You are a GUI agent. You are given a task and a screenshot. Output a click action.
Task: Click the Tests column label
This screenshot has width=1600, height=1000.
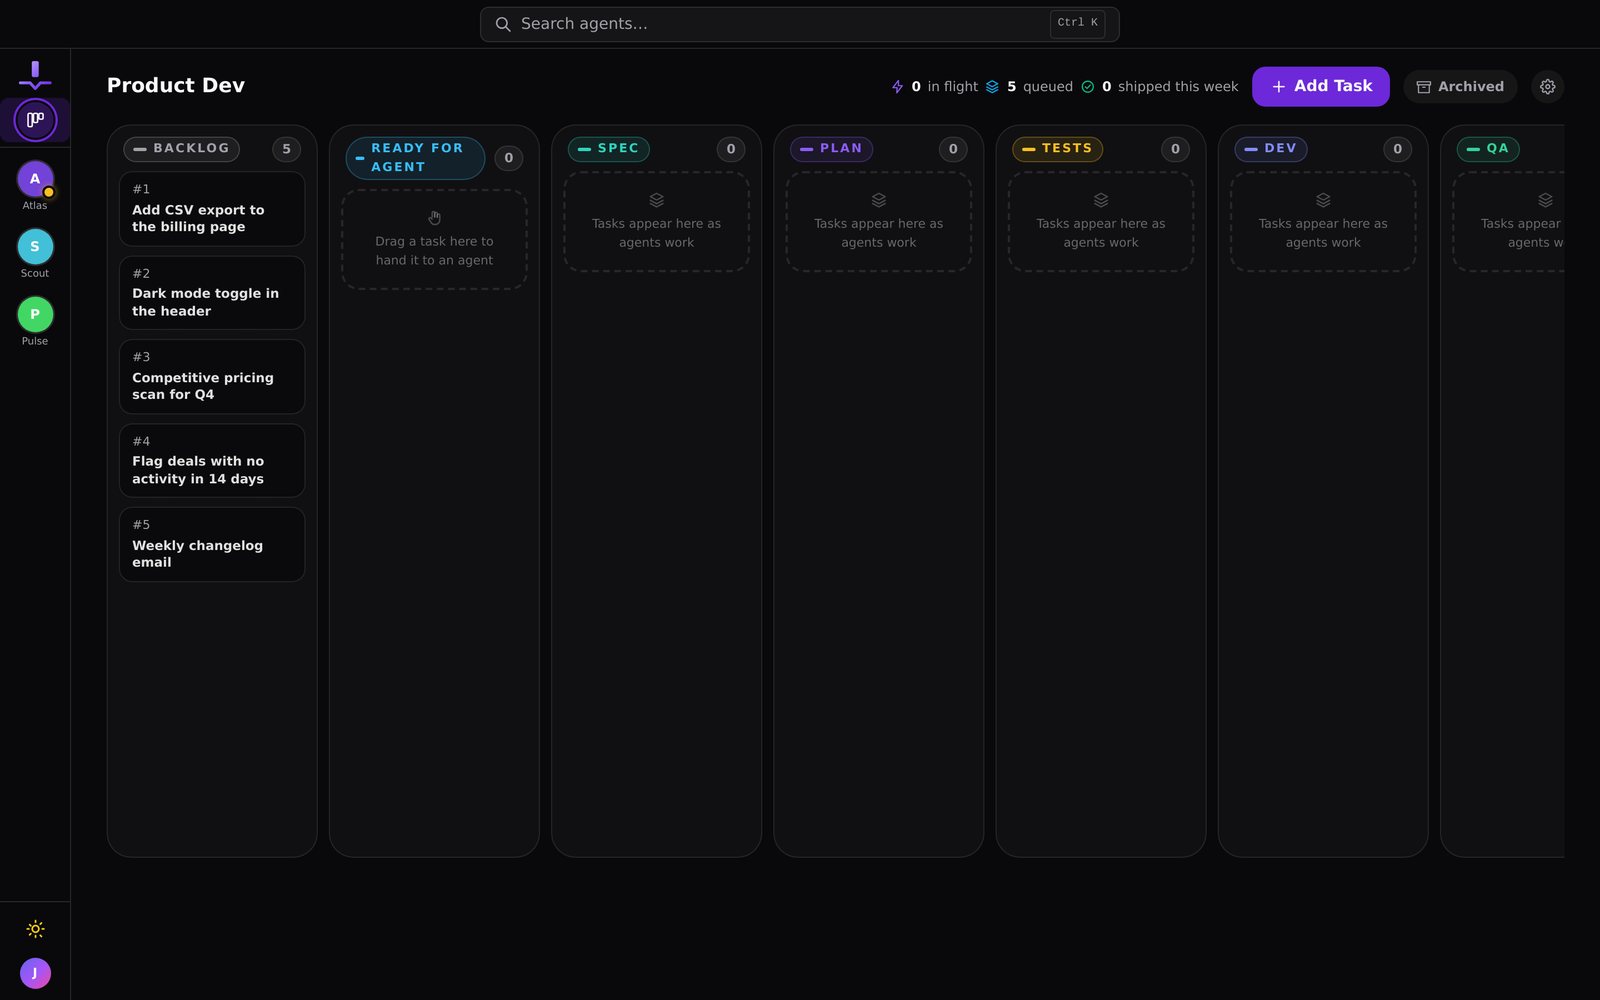coord(1058,149)
